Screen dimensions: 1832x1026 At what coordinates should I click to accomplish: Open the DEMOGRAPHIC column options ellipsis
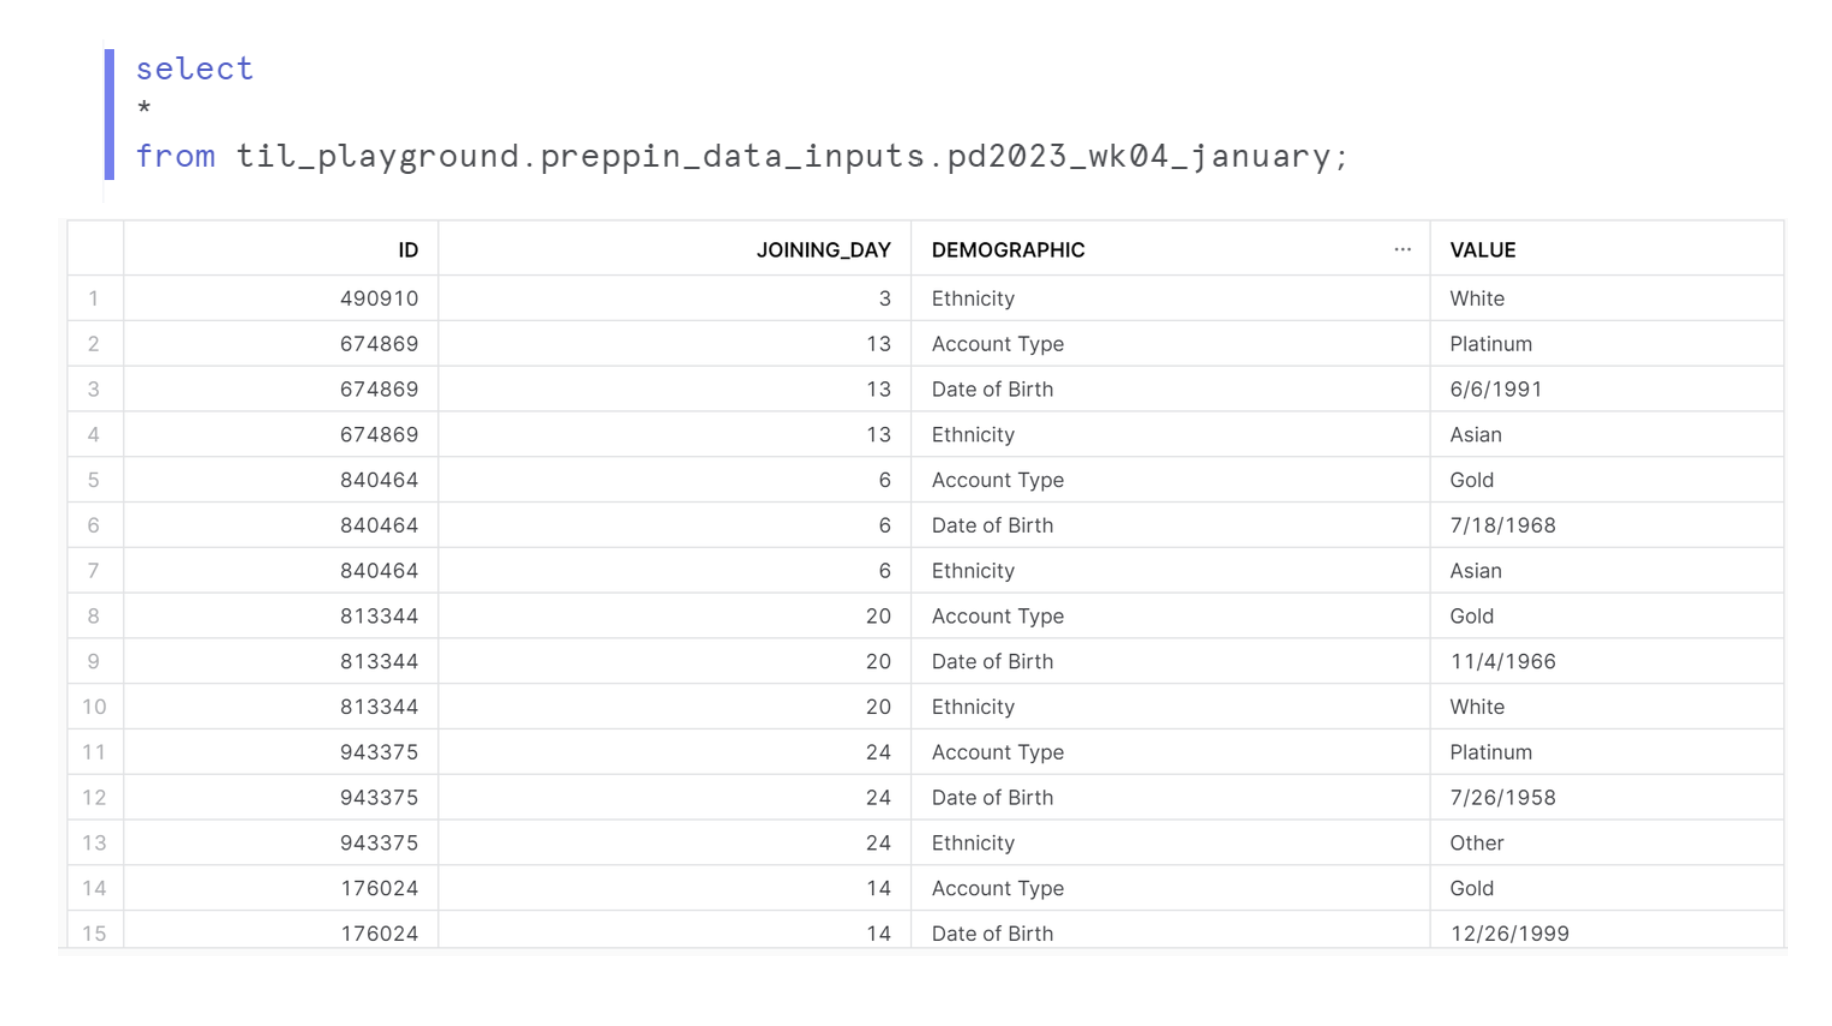click(1402, 249)
